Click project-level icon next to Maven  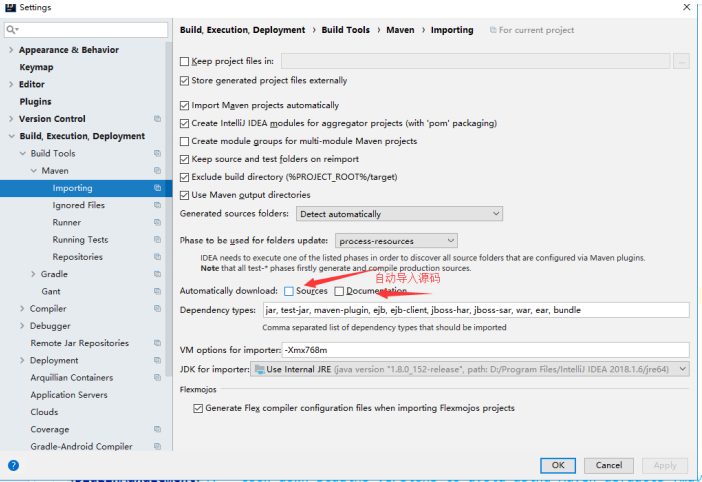pos(157,171)
